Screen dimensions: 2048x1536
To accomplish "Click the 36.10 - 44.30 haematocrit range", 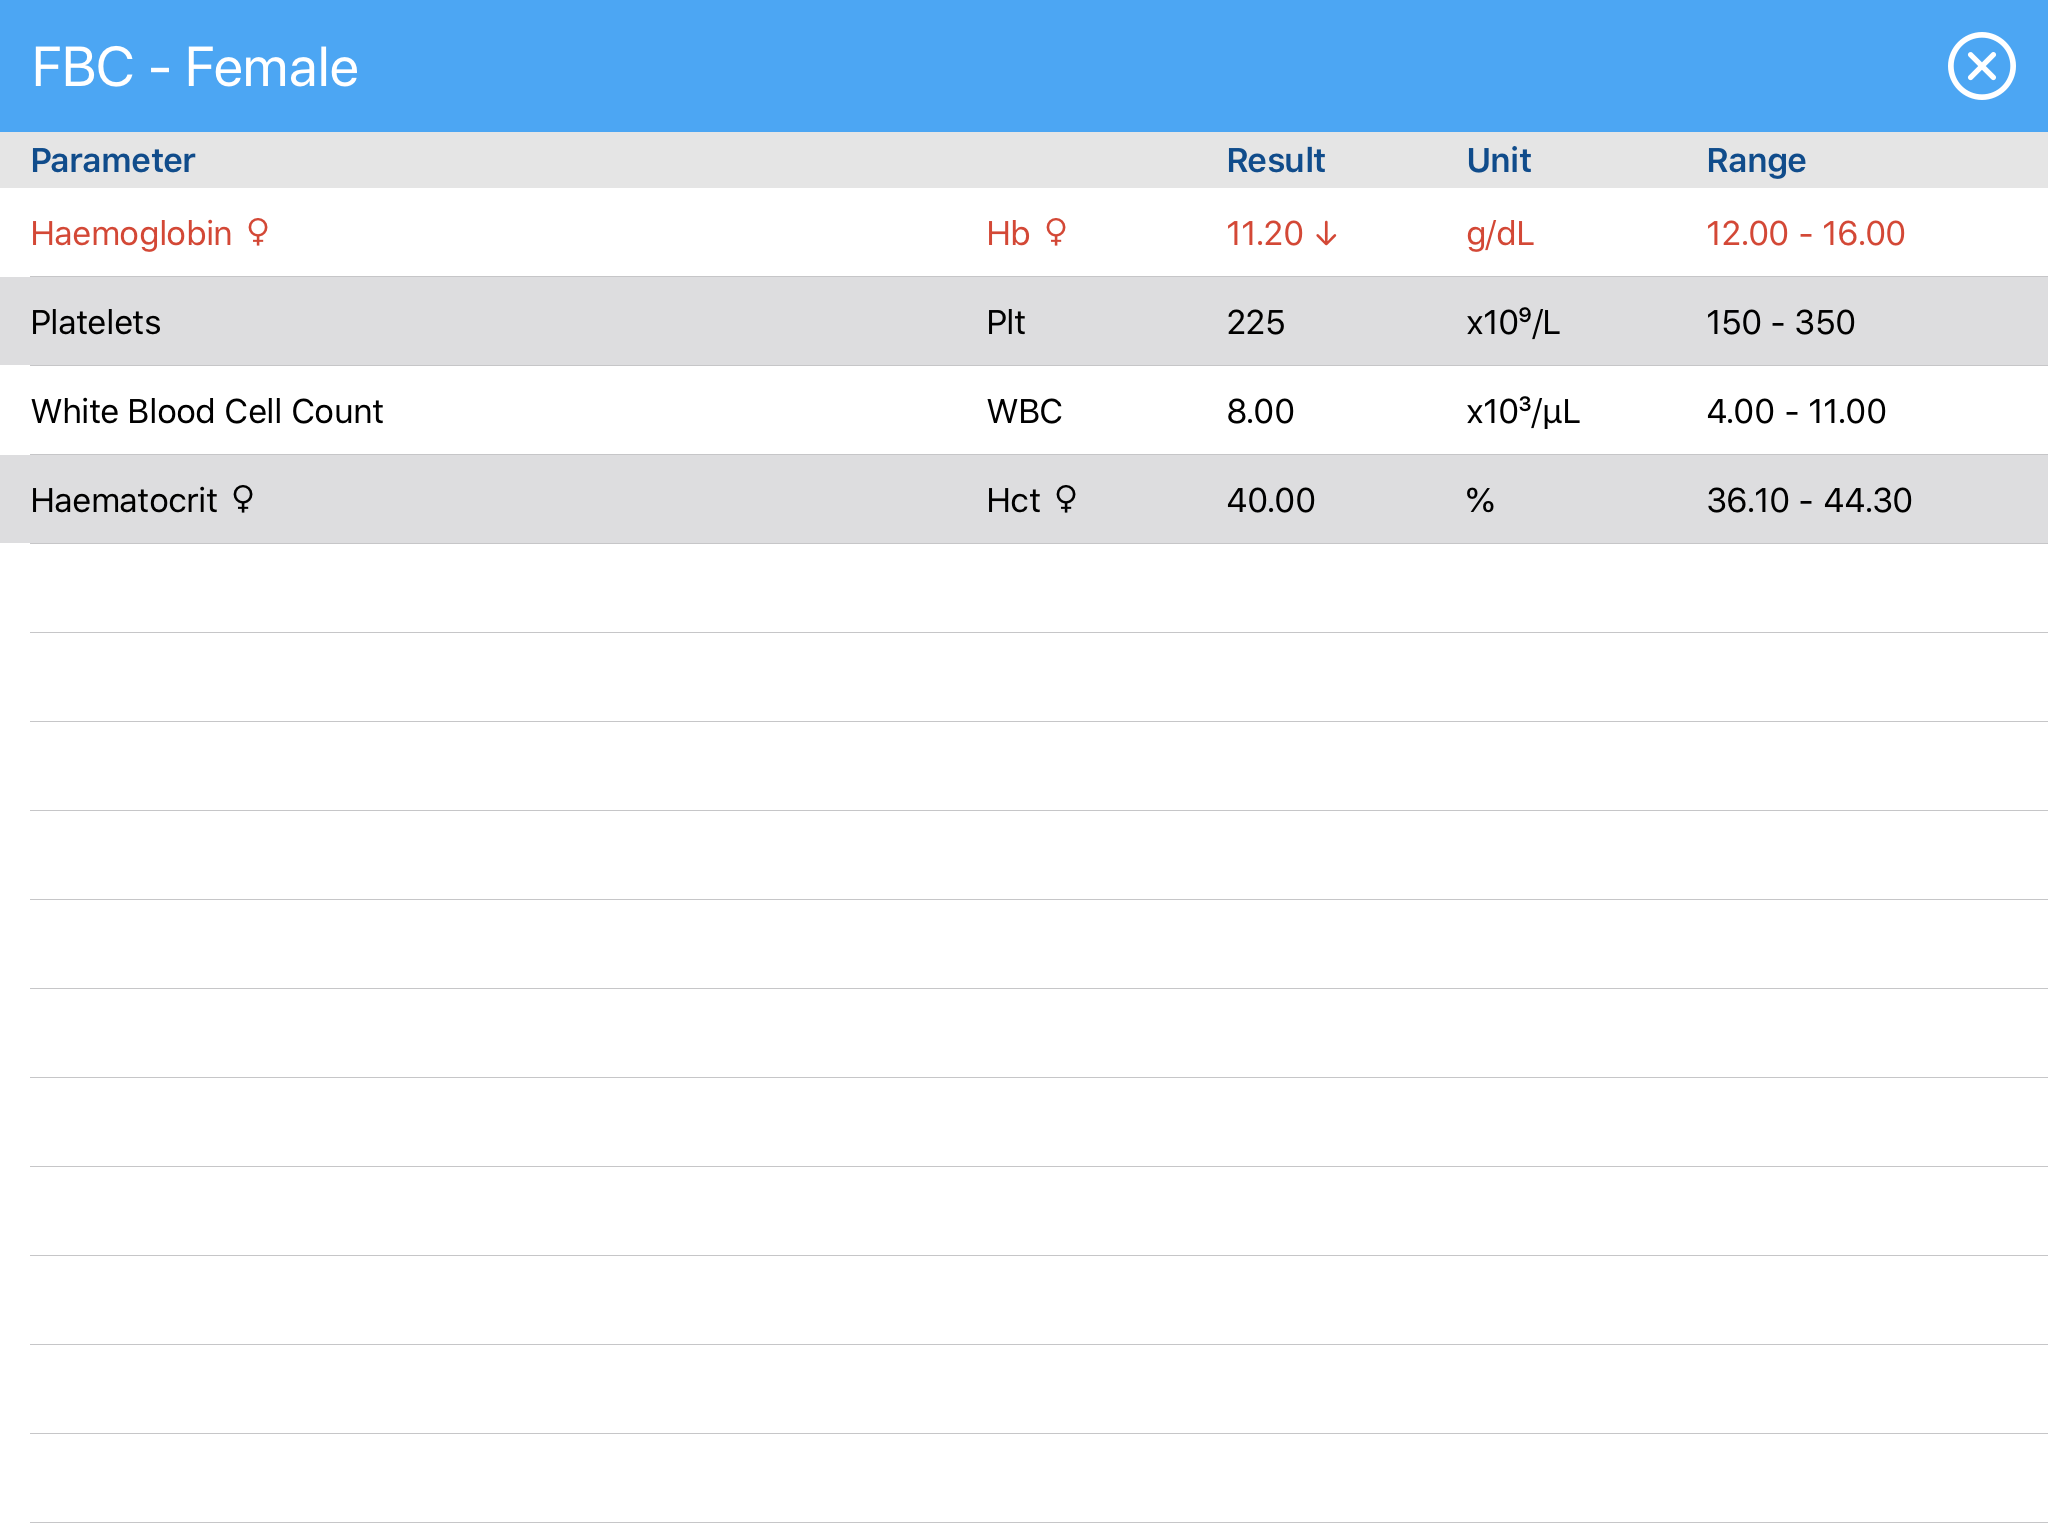I will [x=1808, y=500].
